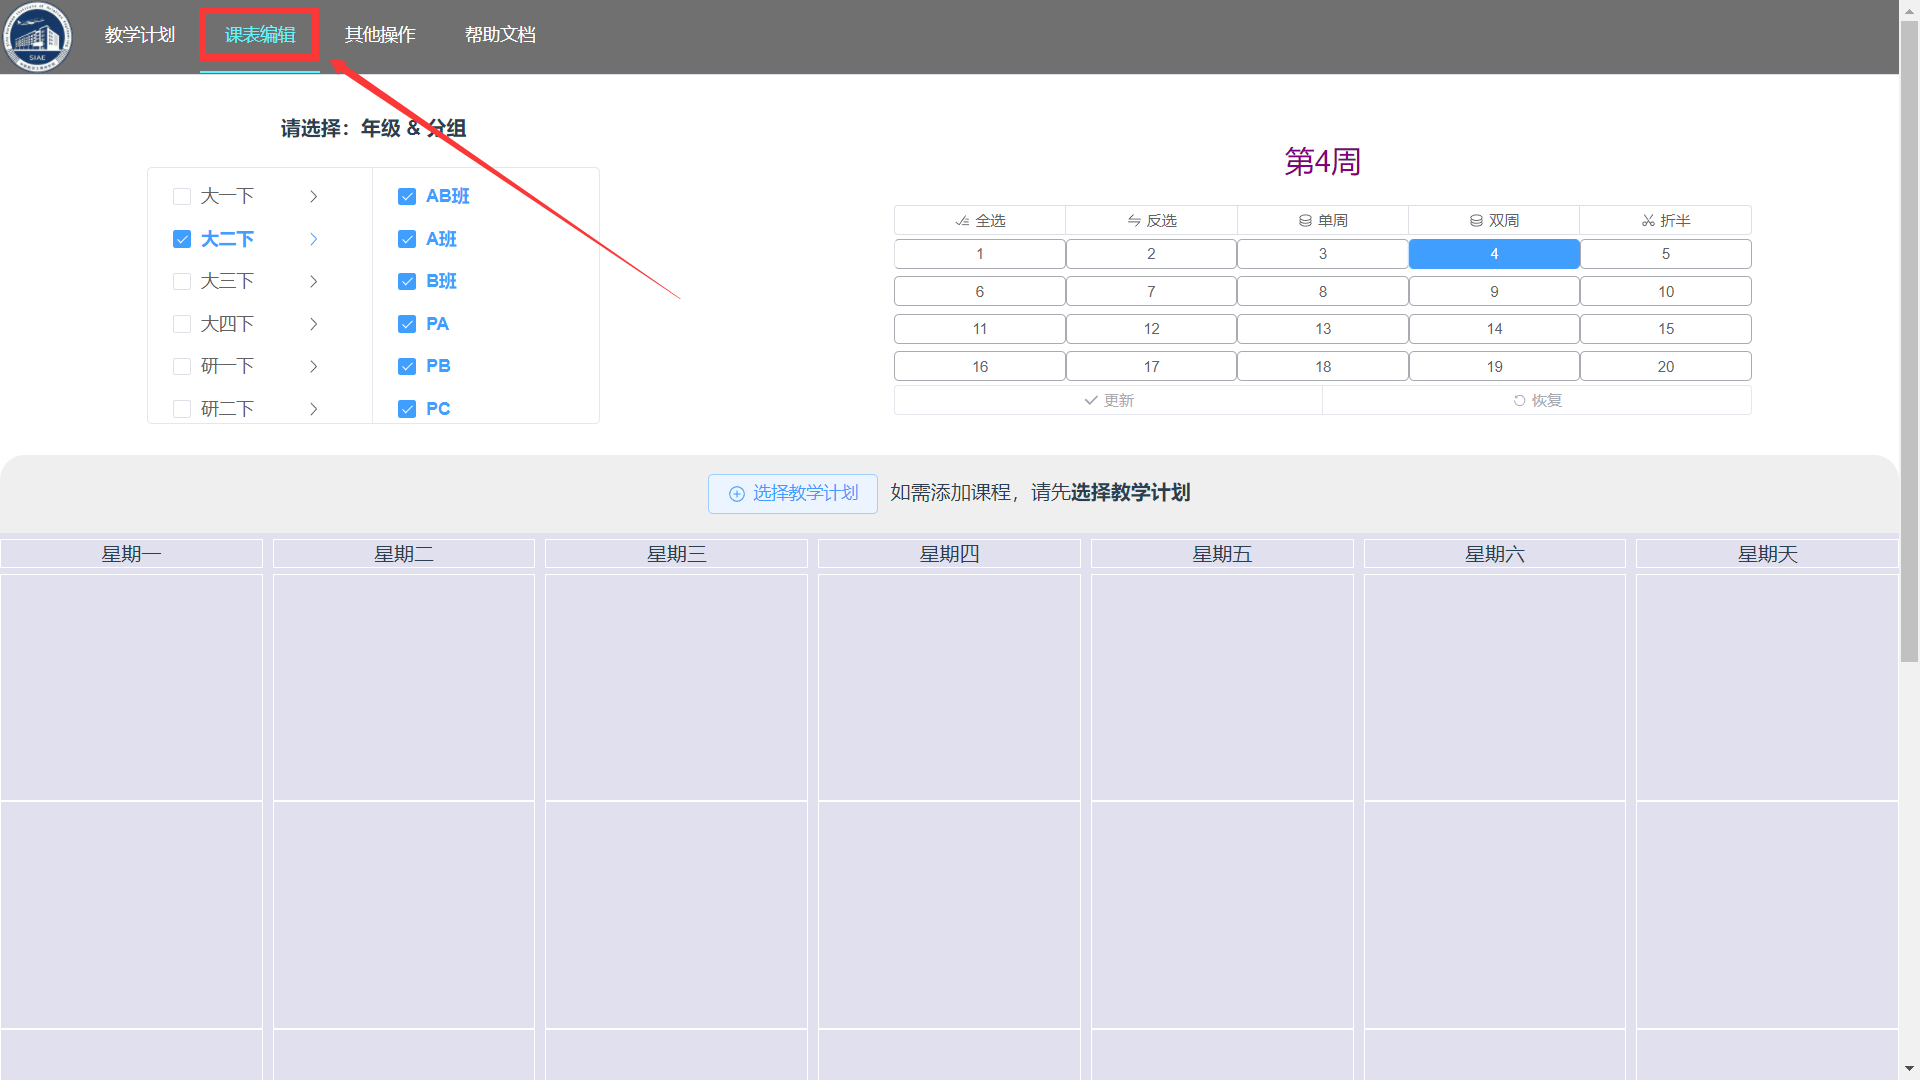1920x1080 pixels.
Task: Expand the 研二下 chevron arrow
Action: pos(313,409)
